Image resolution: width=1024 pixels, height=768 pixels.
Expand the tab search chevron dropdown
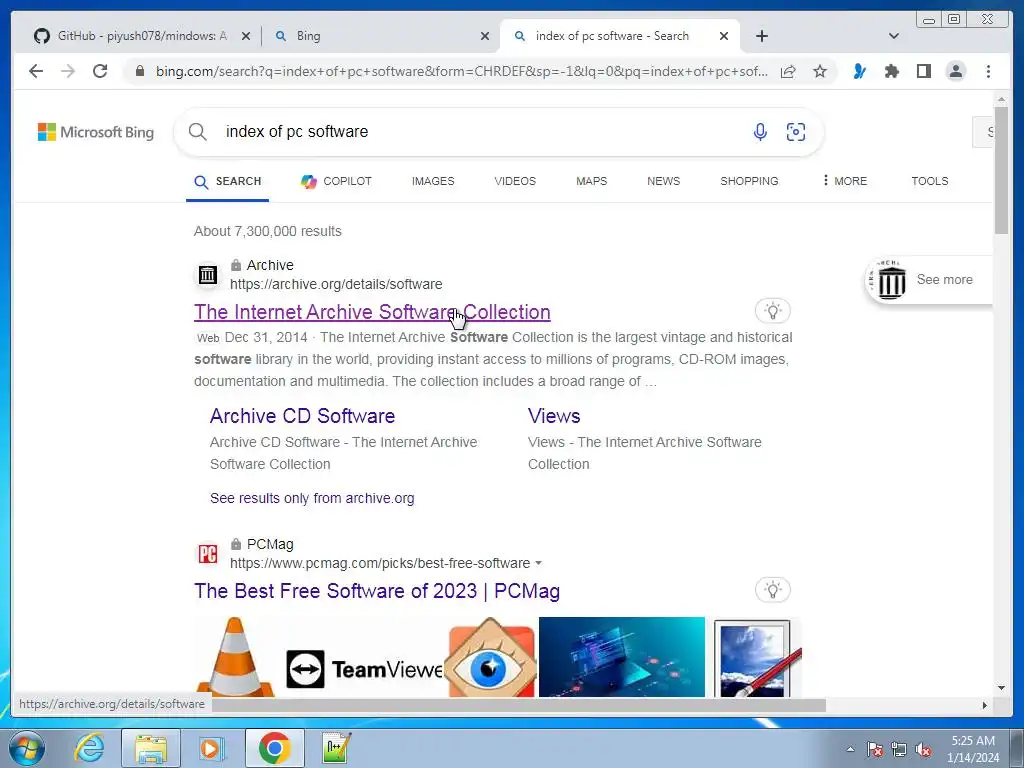pos(893,36)
